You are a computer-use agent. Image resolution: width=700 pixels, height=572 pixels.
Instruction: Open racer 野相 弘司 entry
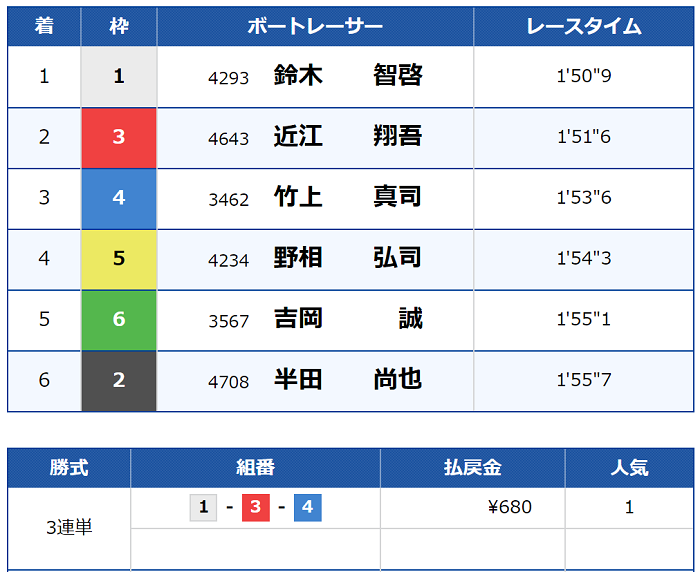pyautogui.click(x=348, y=259)
